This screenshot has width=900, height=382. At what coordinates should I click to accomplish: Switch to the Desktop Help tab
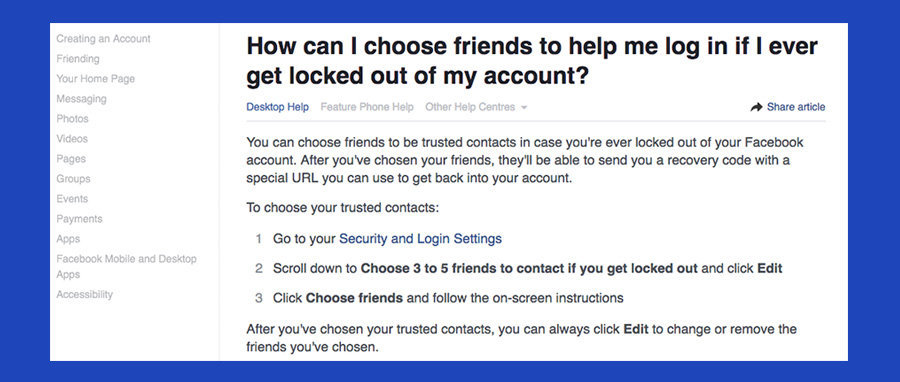pyautogui.click(x=277, y=107)
